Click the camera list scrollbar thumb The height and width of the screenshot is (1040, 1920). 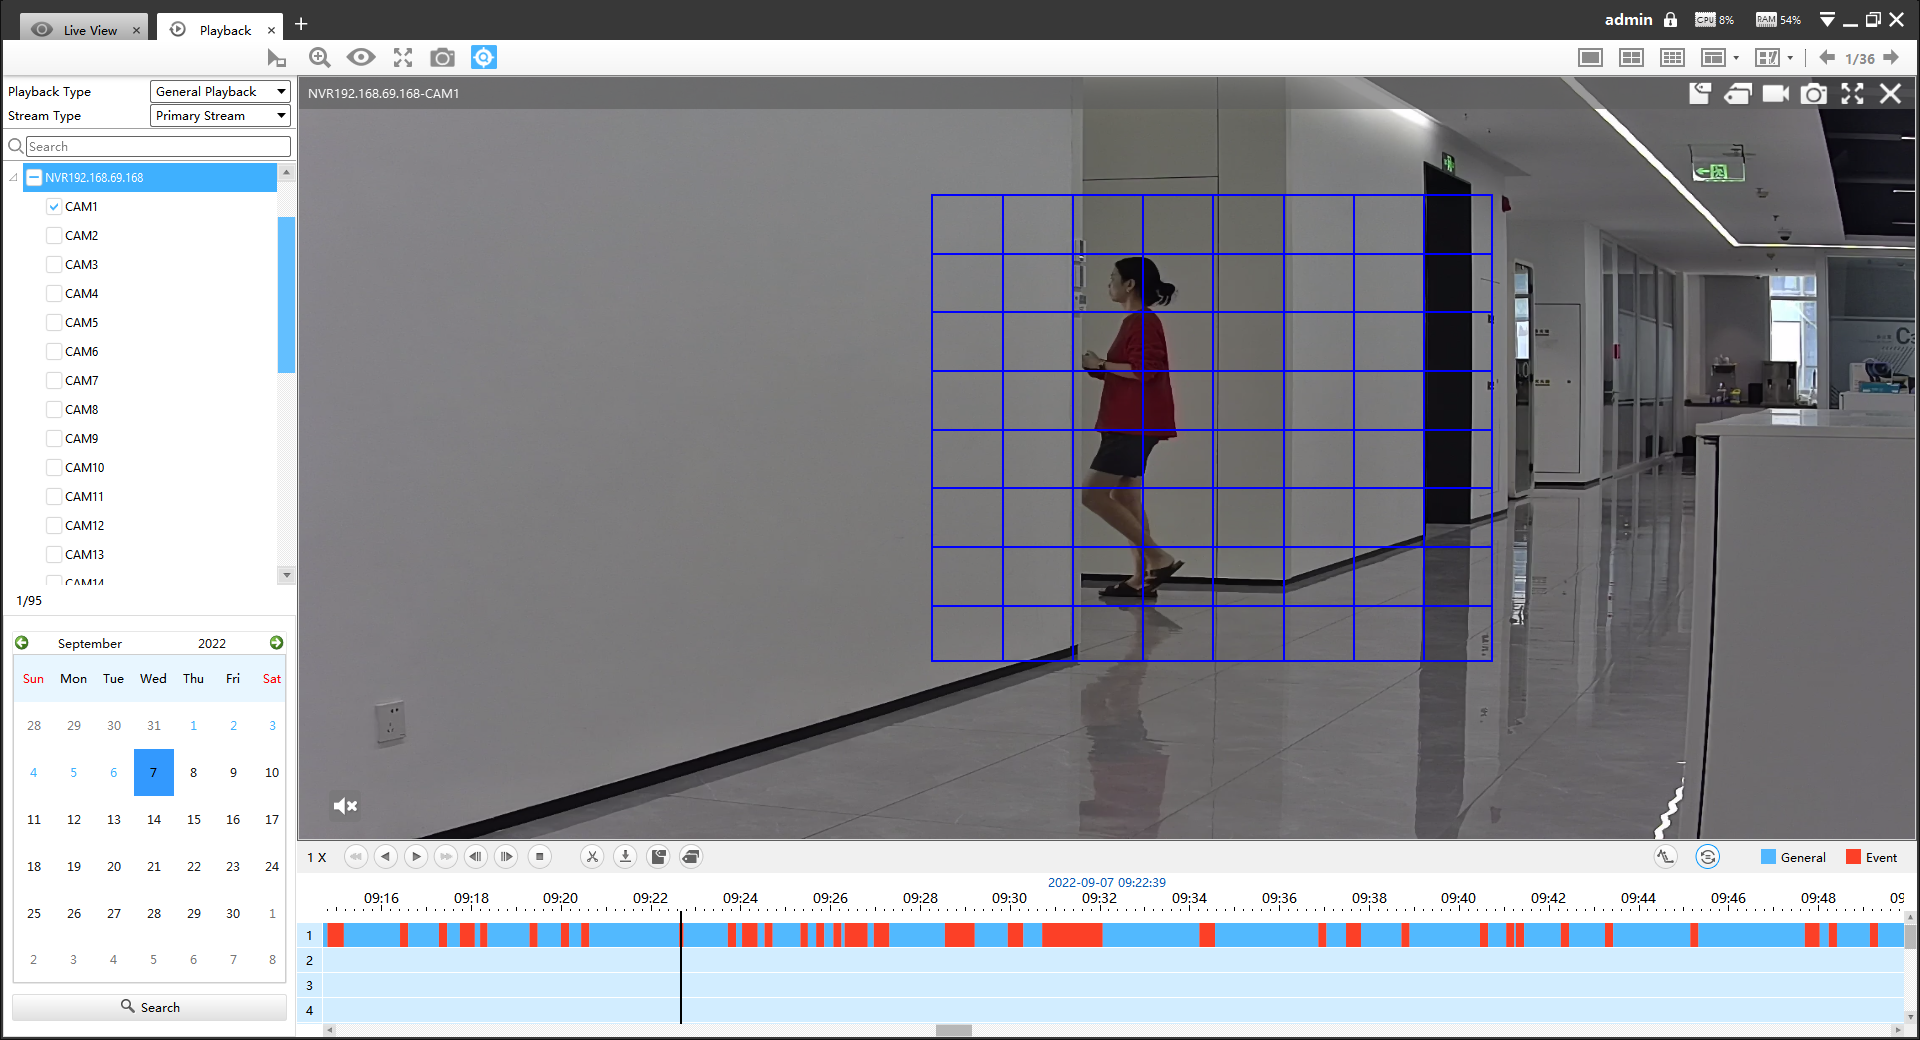click(286, 295)
